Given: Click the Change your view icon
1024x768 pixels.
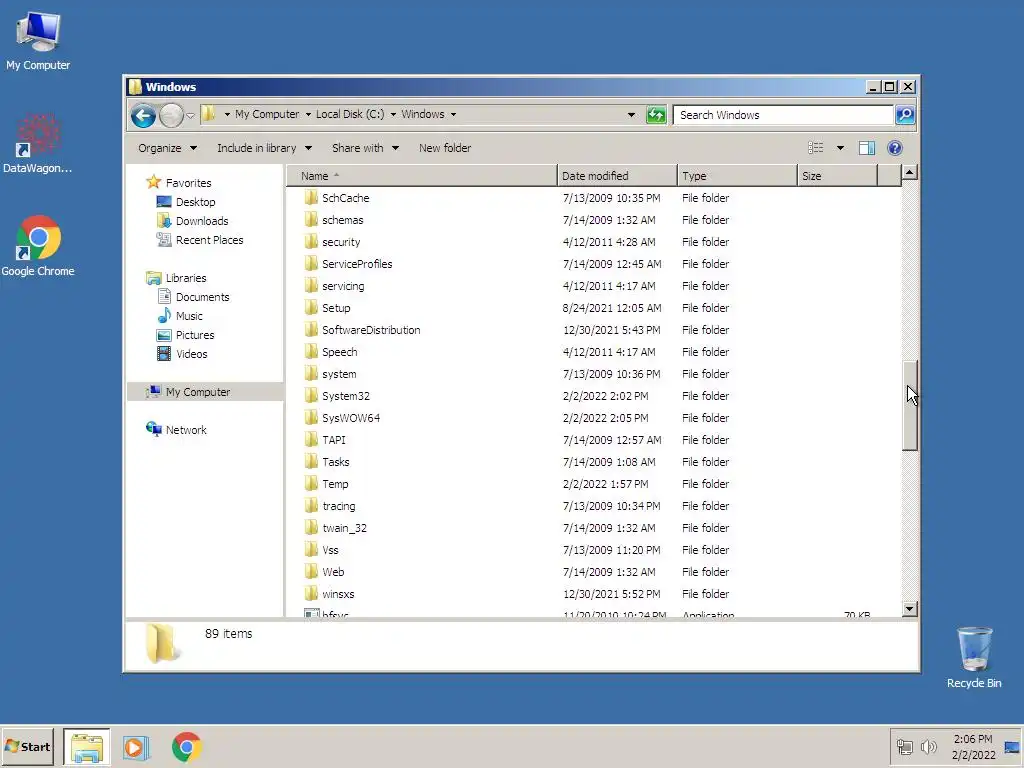Looking at the screenshot, I should coord(816,148).
